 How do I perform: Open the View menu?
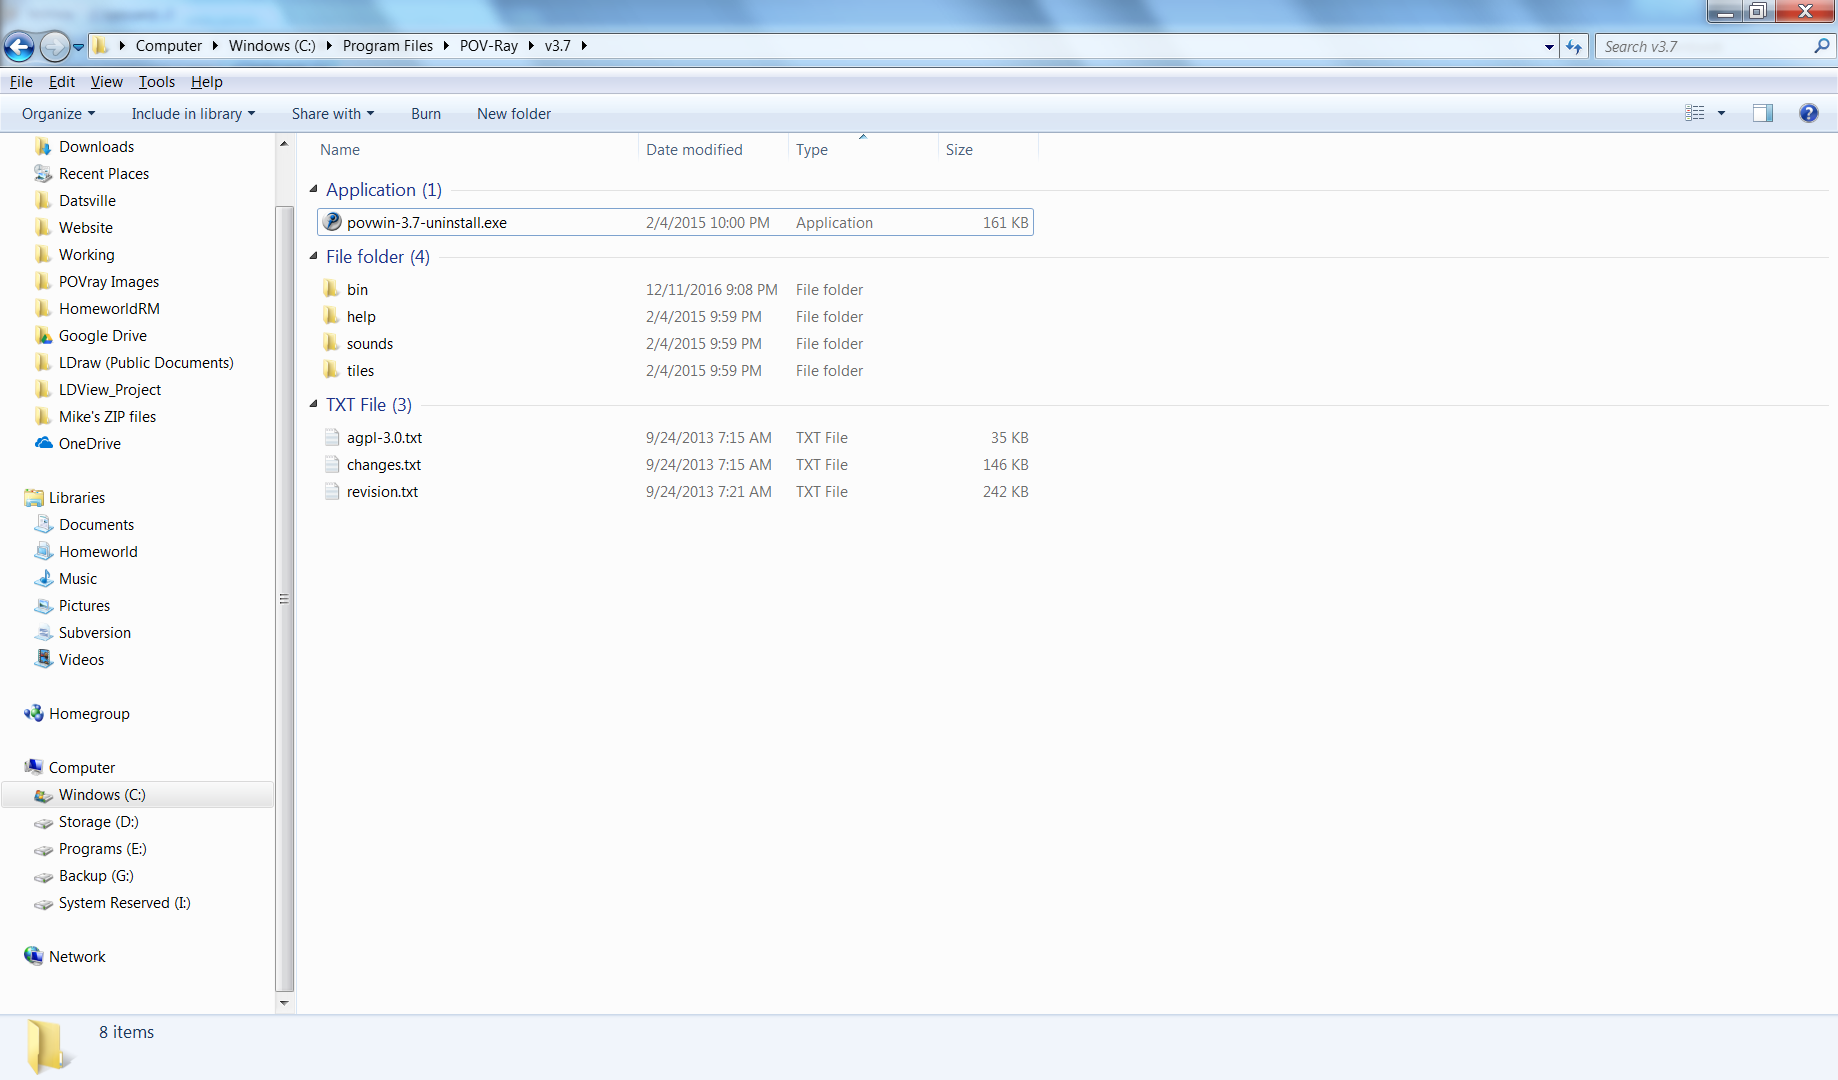tap(106, 82)
